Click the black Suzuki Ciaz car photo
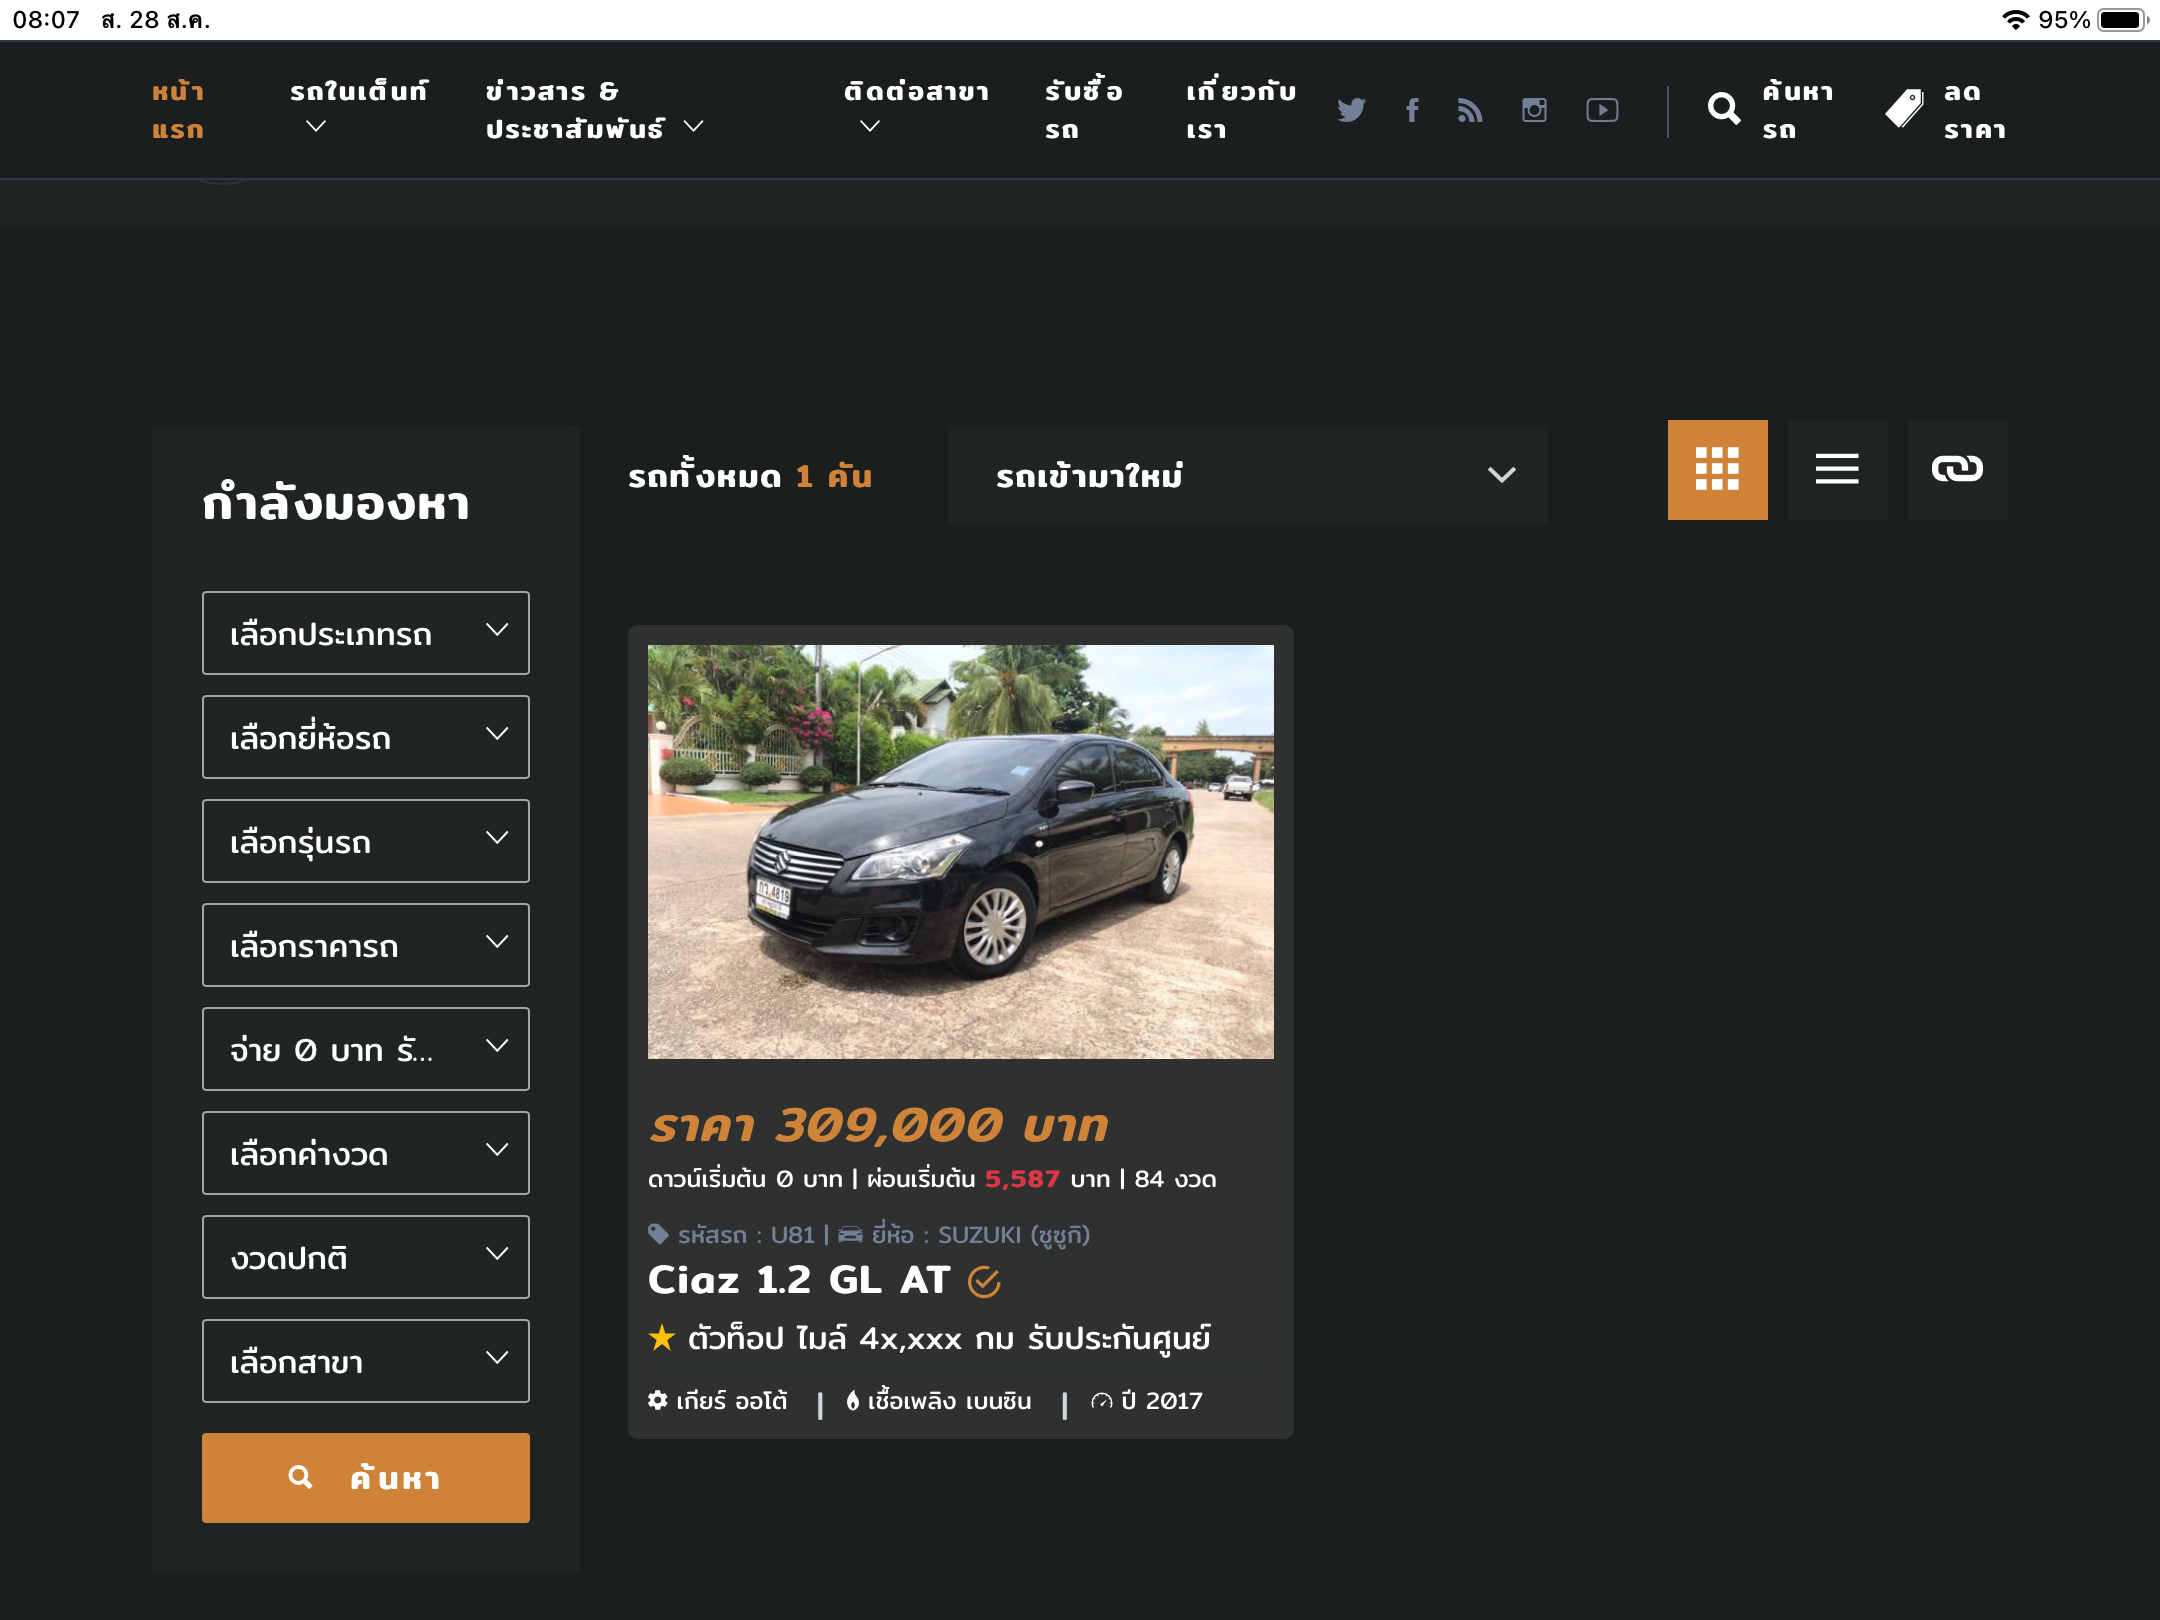The height and width of the screenshot is (1620, 2160). click(960, 851)
